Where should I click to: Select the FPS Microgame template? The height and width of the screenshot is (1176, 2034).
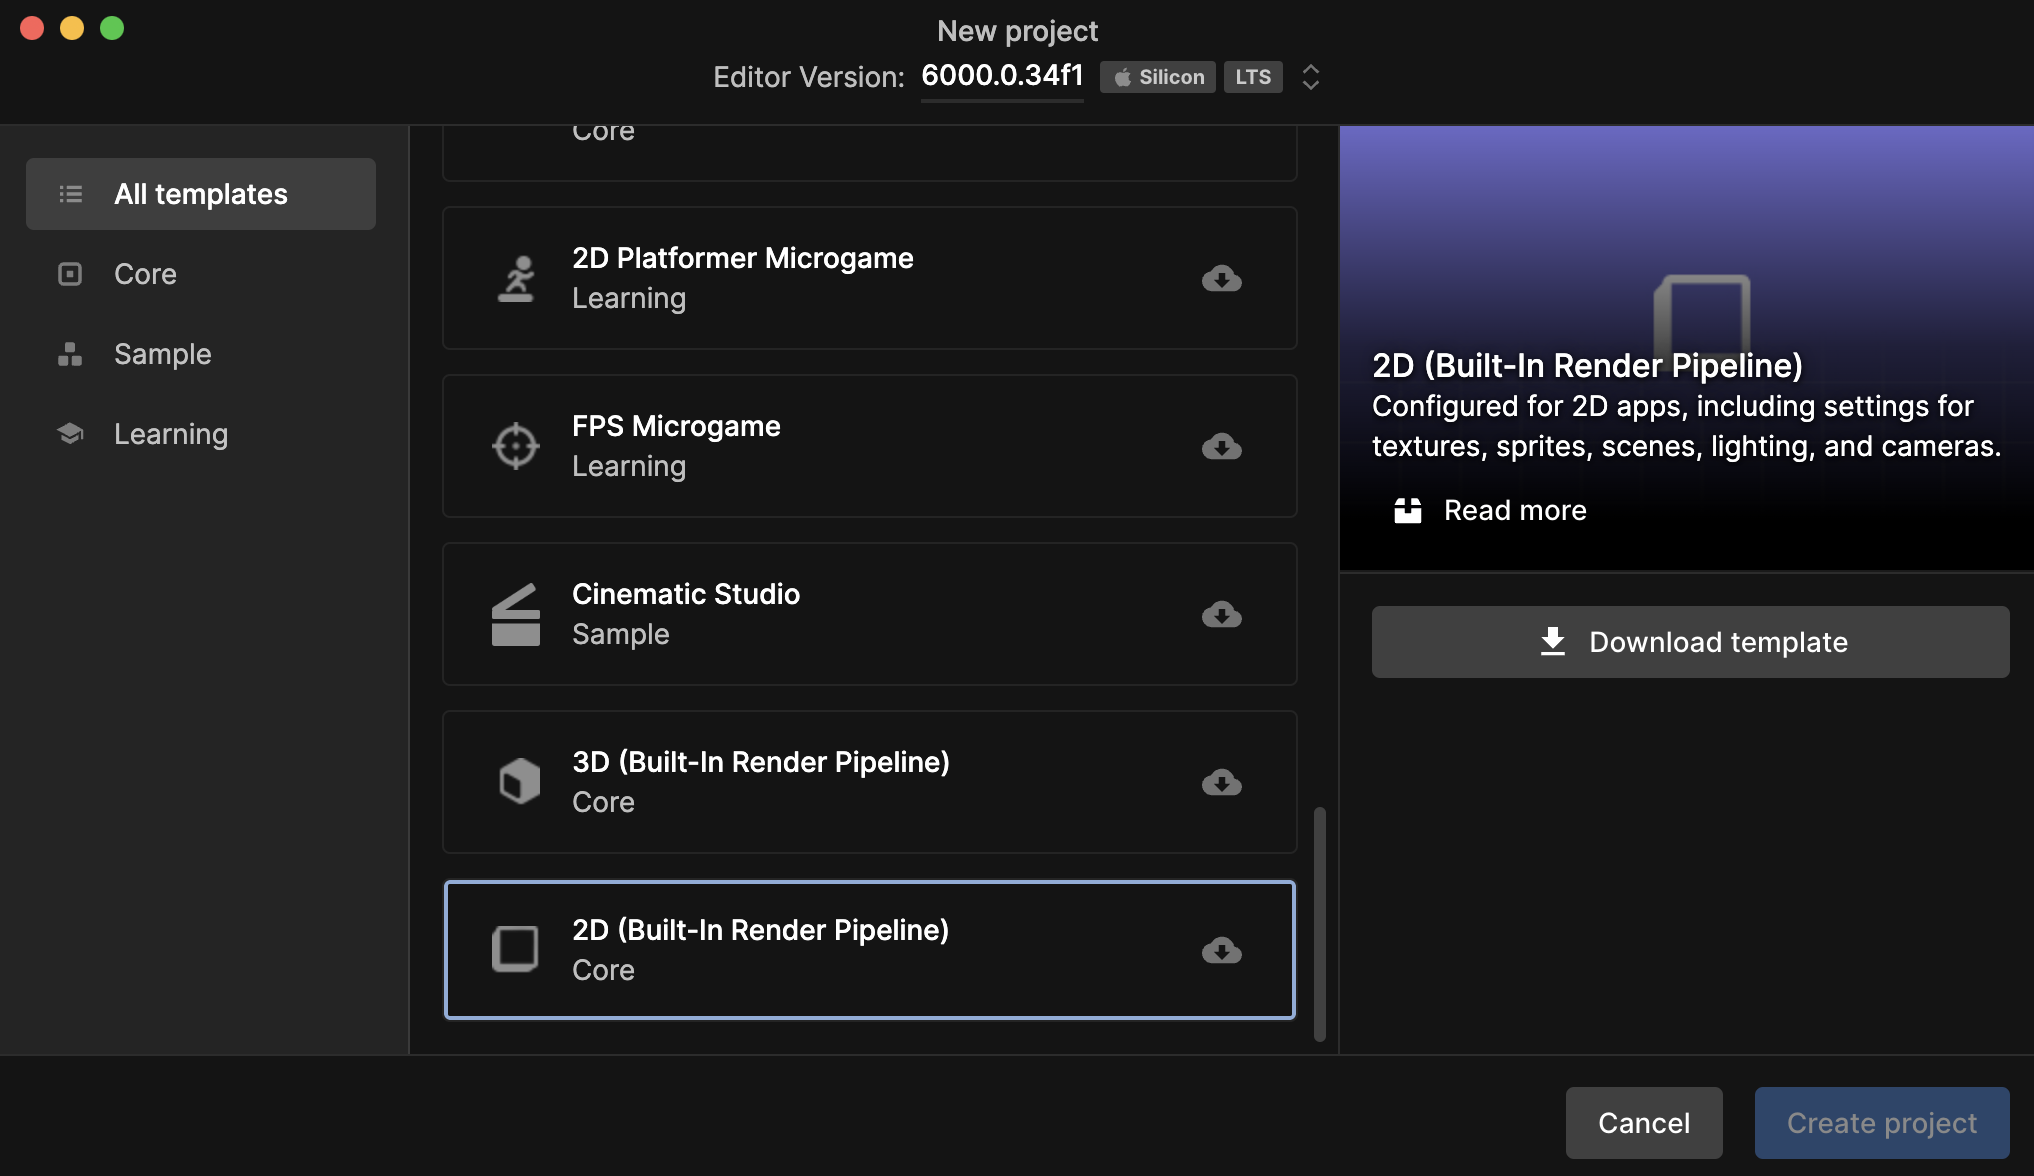[x=870, y=446]
